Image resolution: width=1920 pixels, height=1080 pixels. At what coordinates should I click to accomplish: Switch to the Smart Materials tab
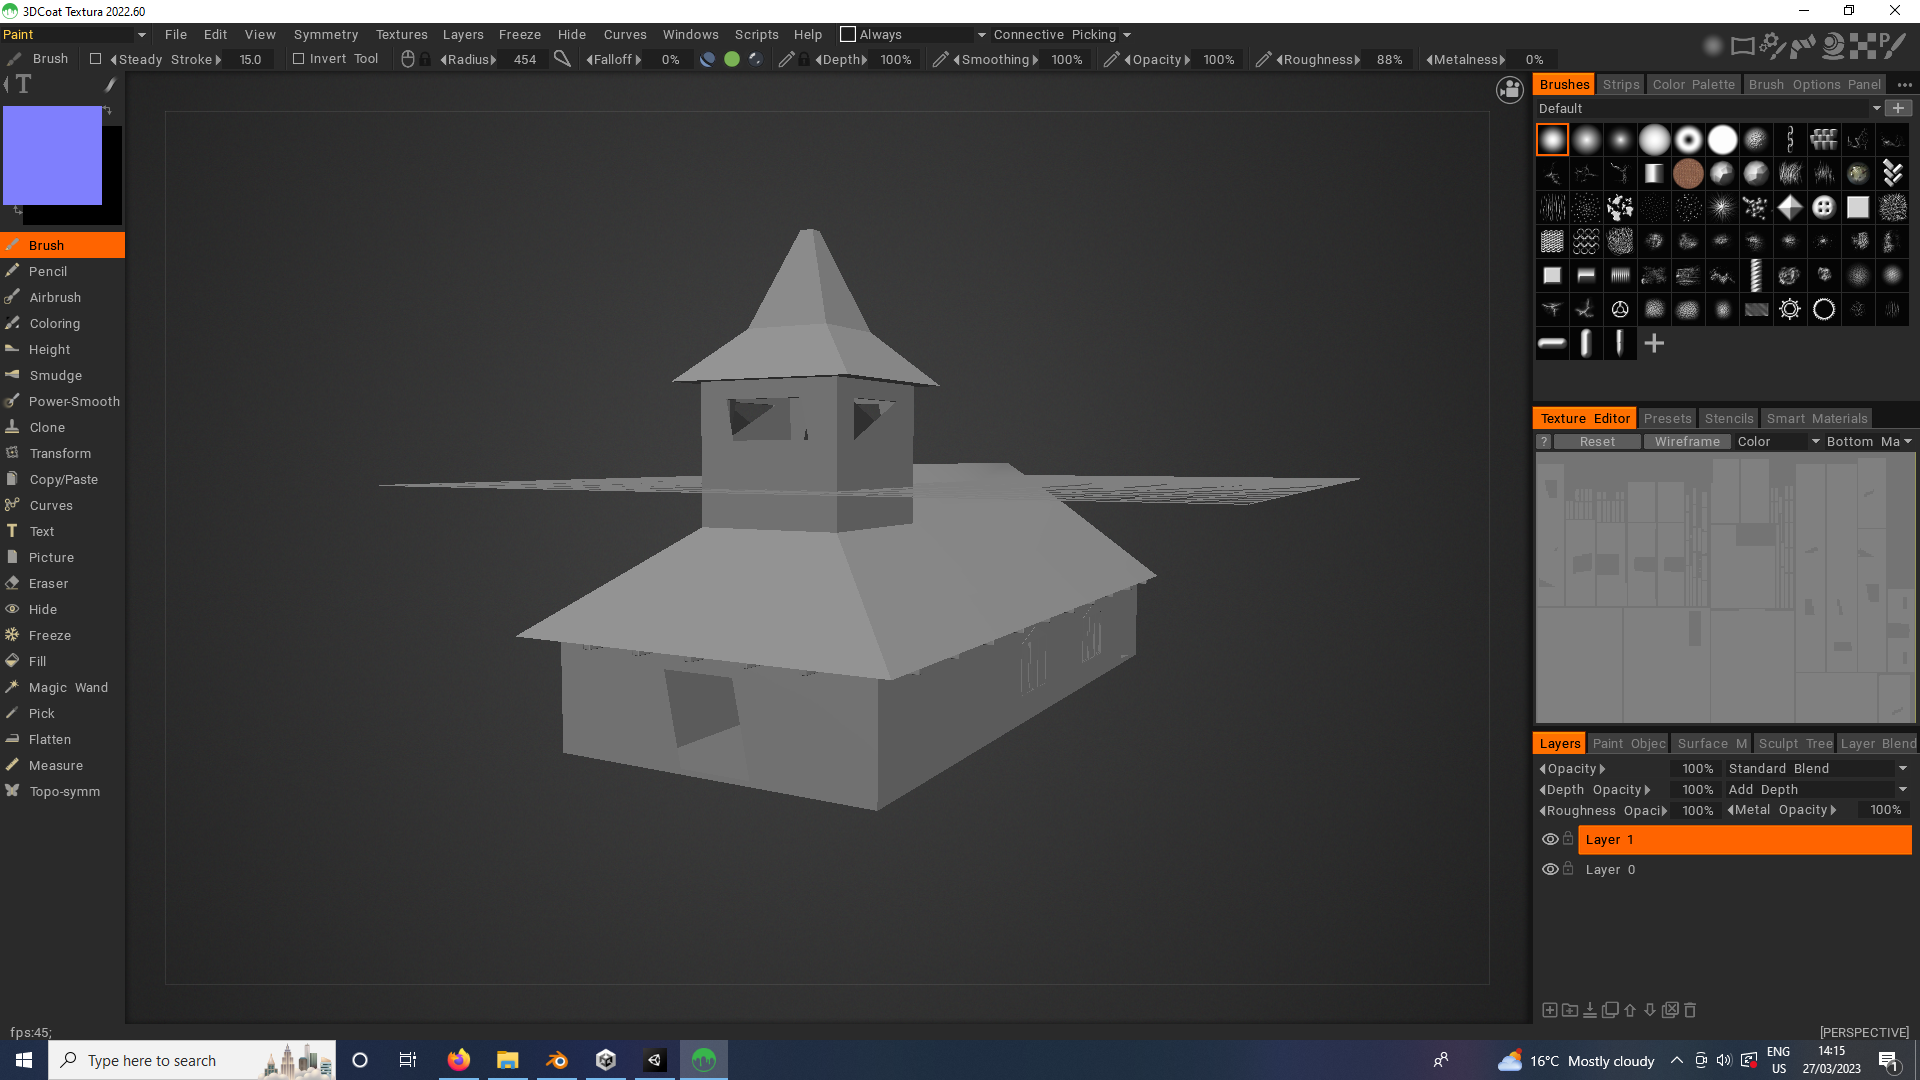coord(1816,419)
